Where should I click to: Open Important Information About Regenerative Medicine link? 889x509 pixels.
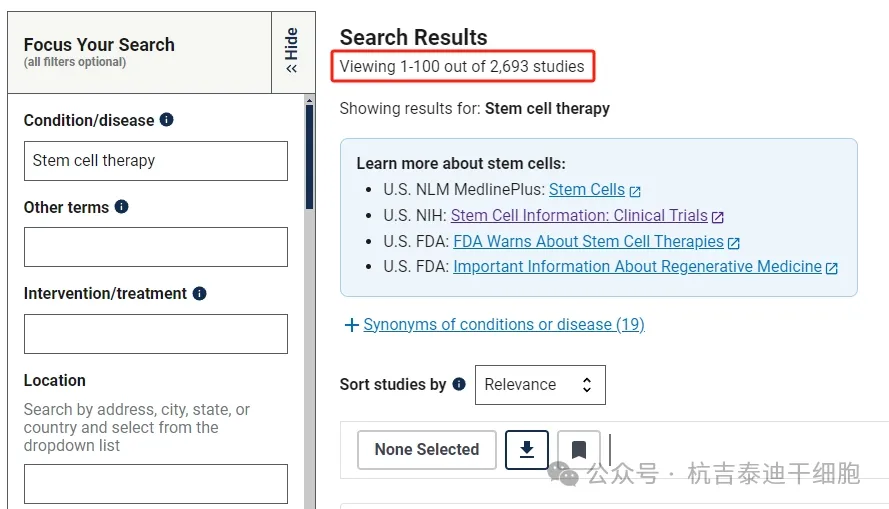pyautogui.click(x=637, y=267)
